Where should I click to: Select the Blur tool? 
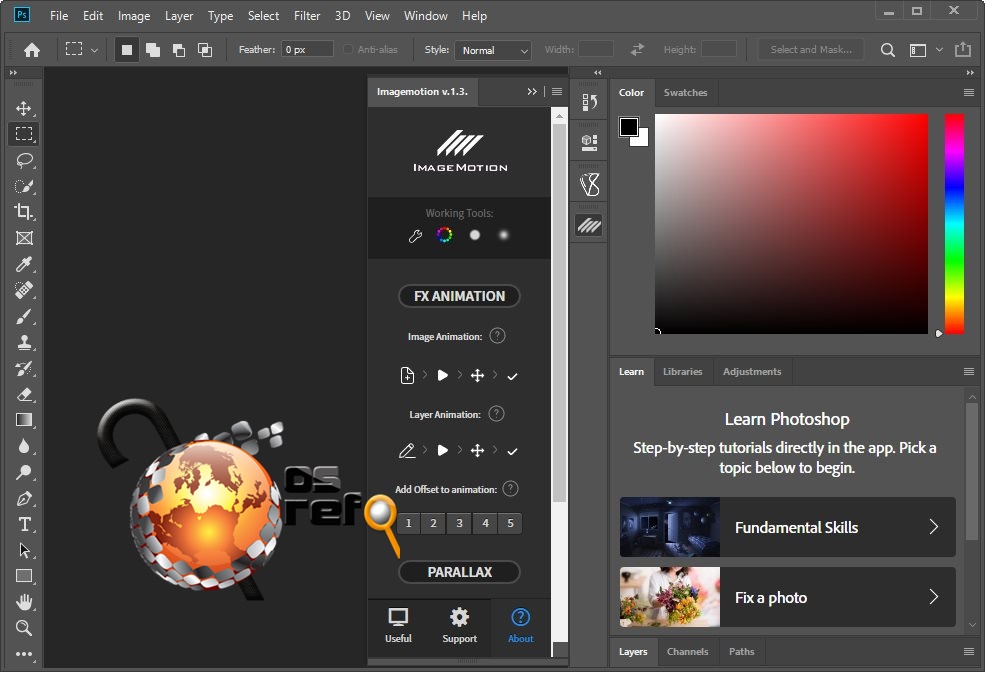(x=24, y=446)
